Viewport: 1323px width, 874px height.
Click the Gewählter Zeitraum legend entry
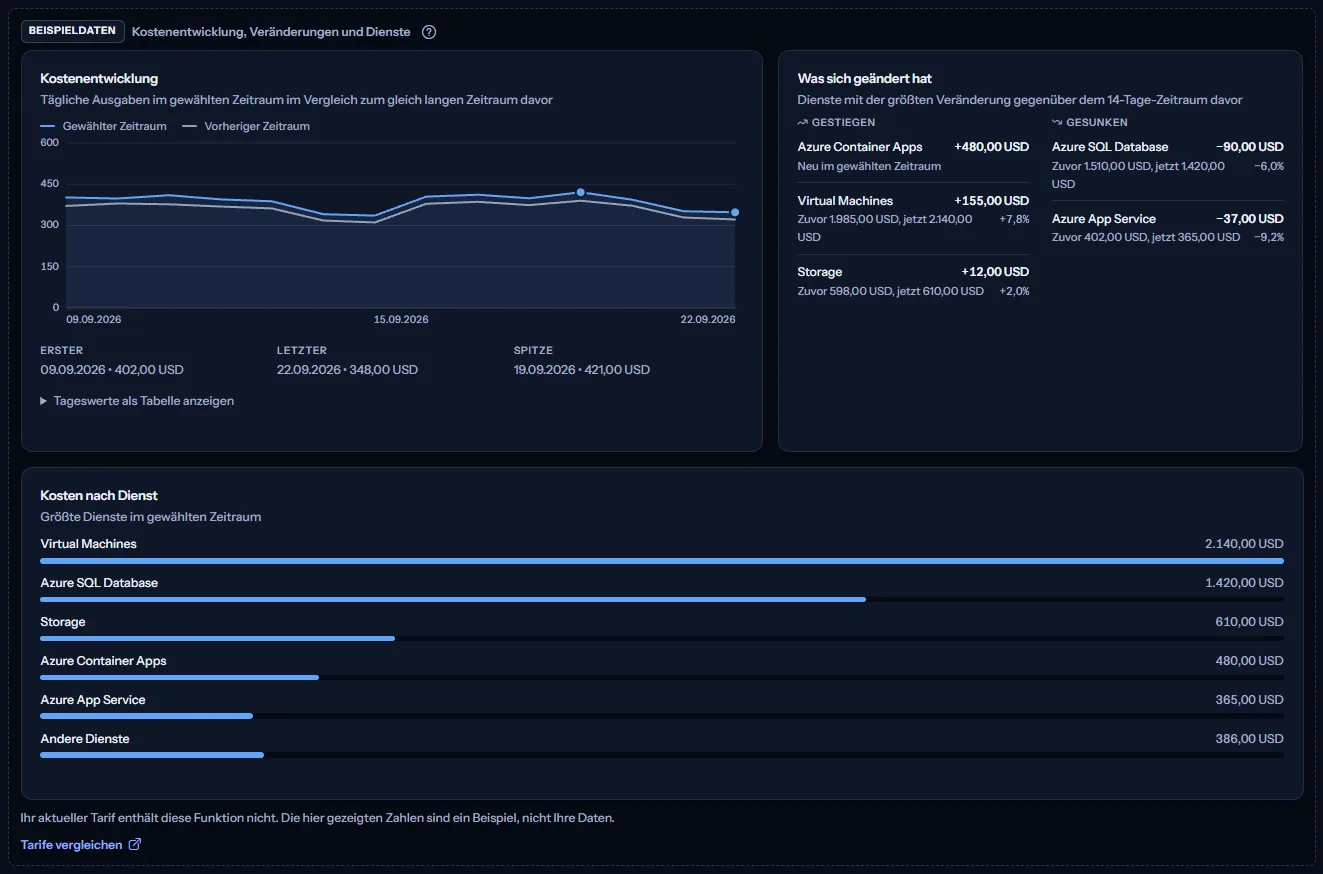tap(104, 127)
